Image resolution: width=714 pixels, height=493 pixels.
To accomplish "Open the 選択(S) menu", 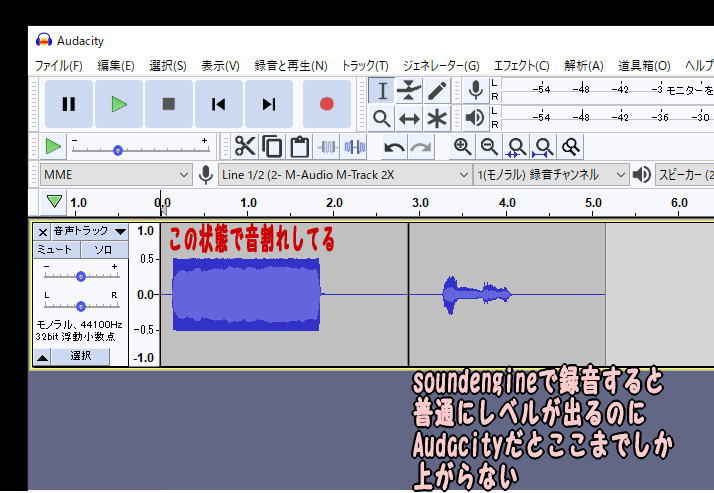I will [168, 66].
